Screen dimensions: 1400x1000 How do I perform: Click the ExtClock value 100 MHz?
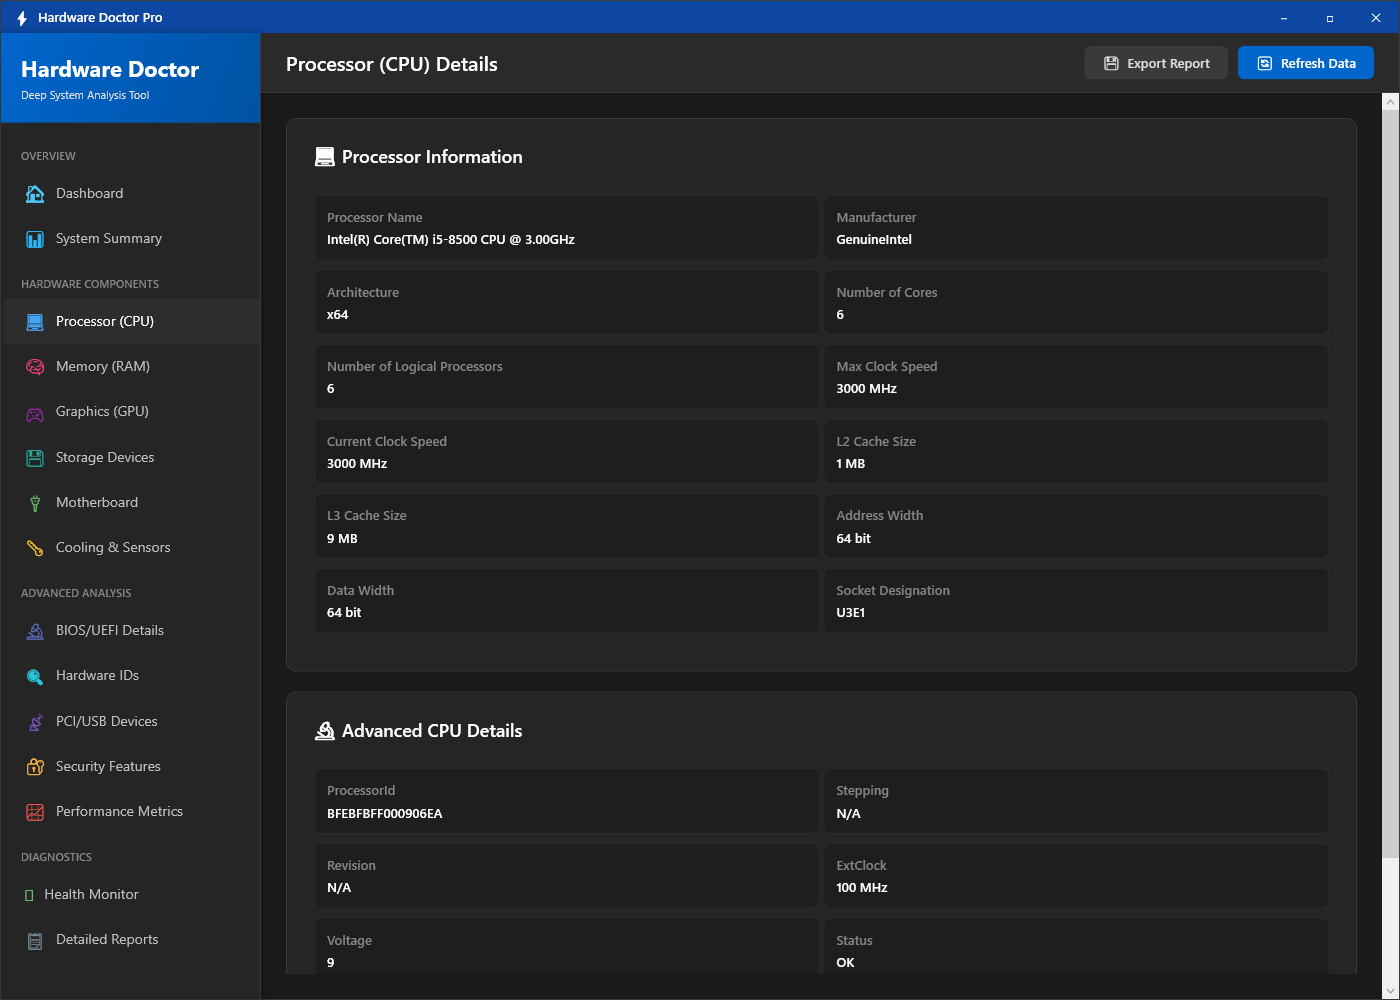point(862,888)
